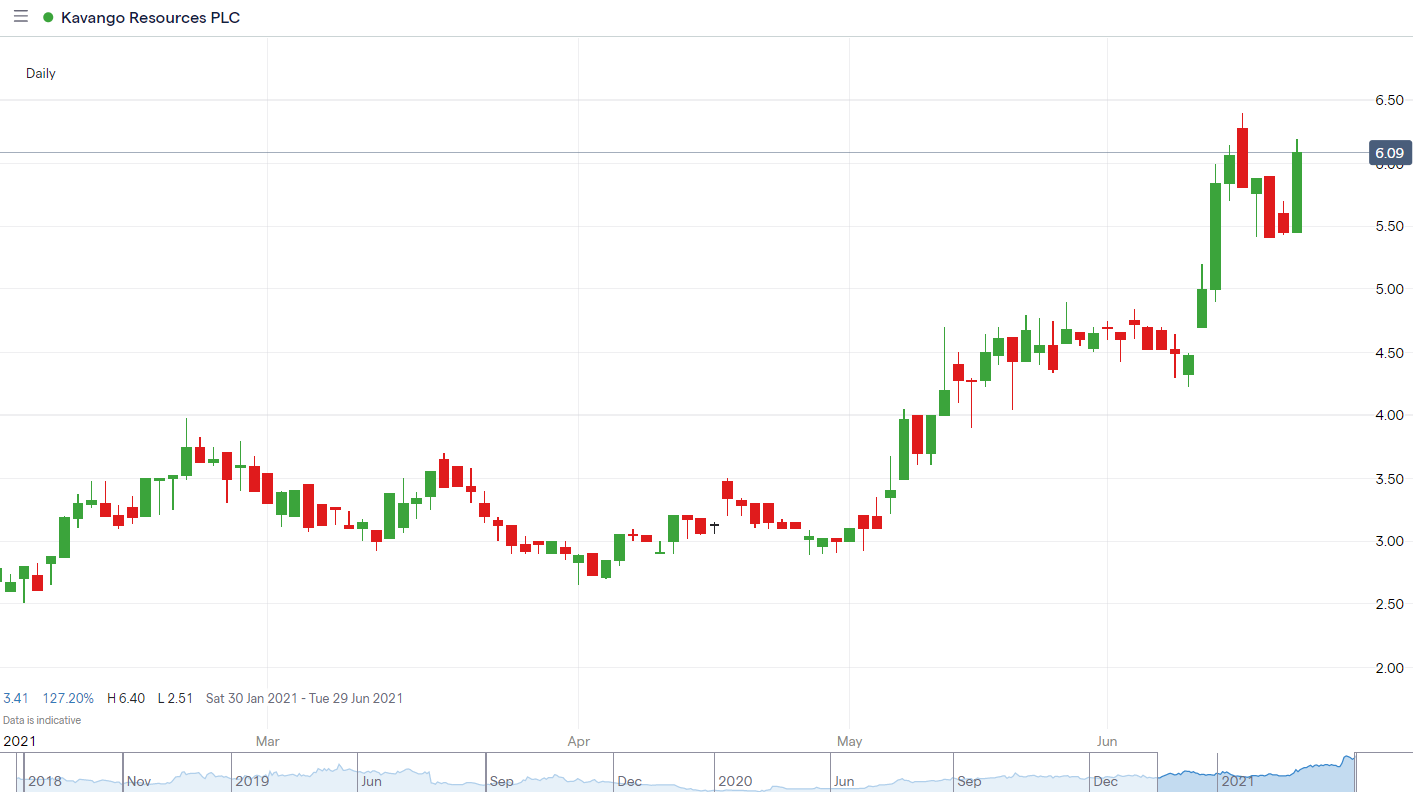
Task: Click the Mar label on the date axis
Action: click(267, 741)
